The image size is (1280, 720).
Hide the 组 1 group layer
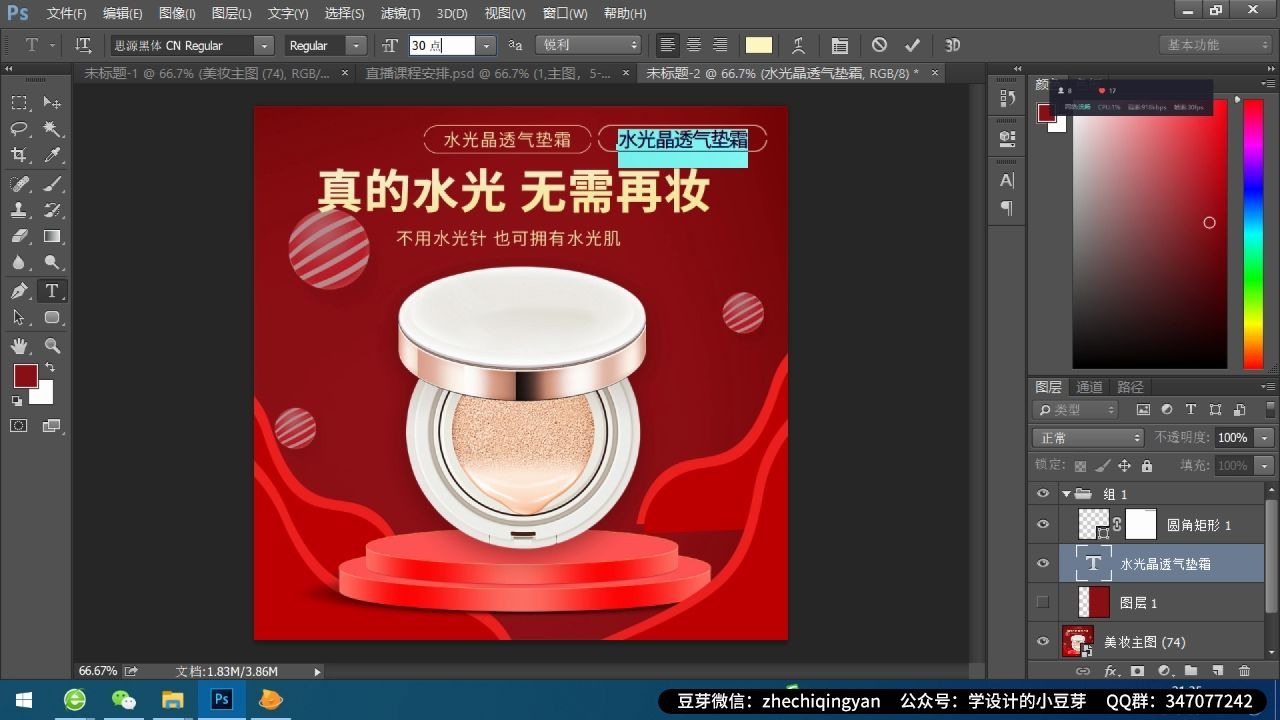click(1043, 494)
